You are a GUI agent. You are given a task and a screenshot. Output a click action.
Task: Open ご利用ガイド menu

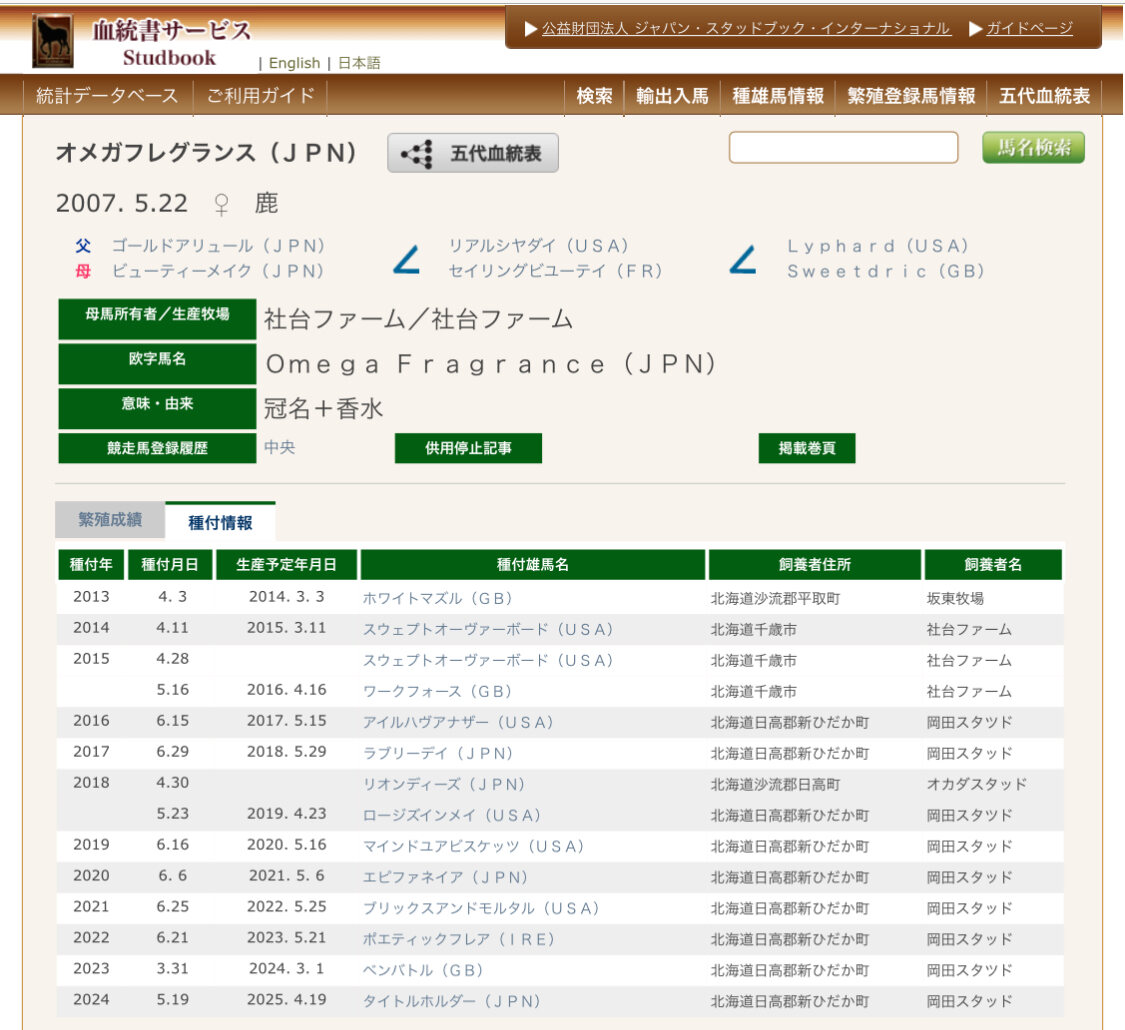click(260, 95)
